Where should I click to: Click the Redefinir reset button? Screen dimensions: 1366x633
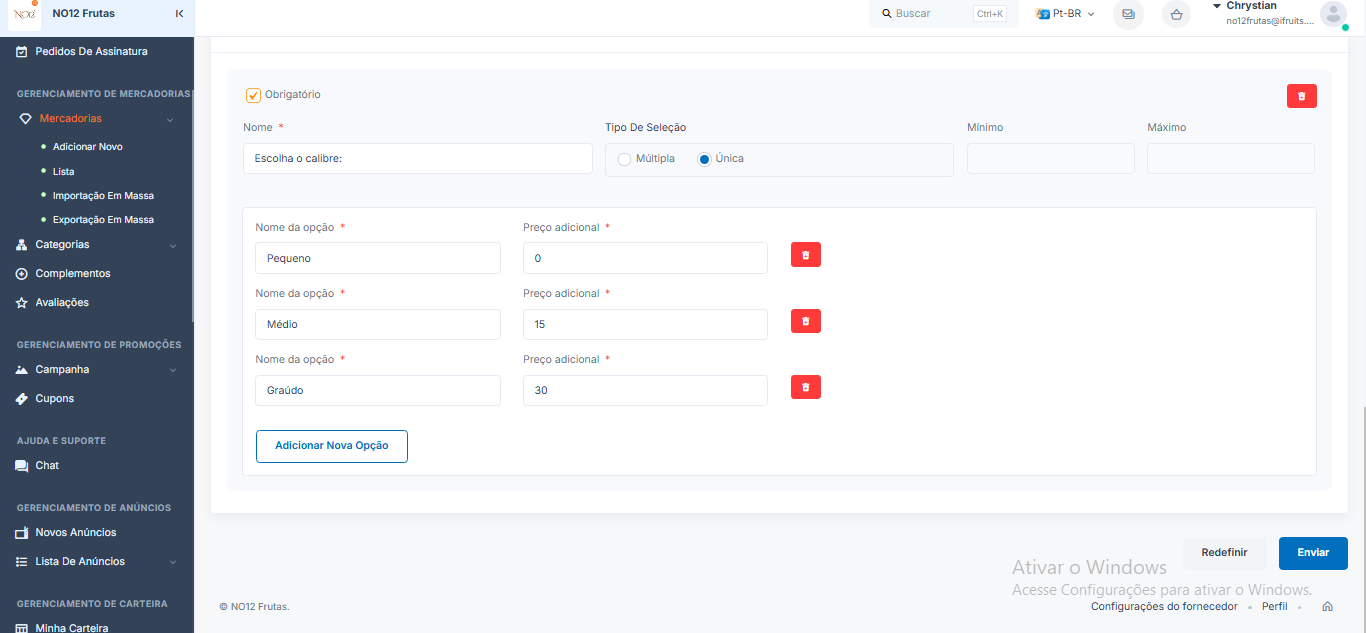coord(1224,553)
